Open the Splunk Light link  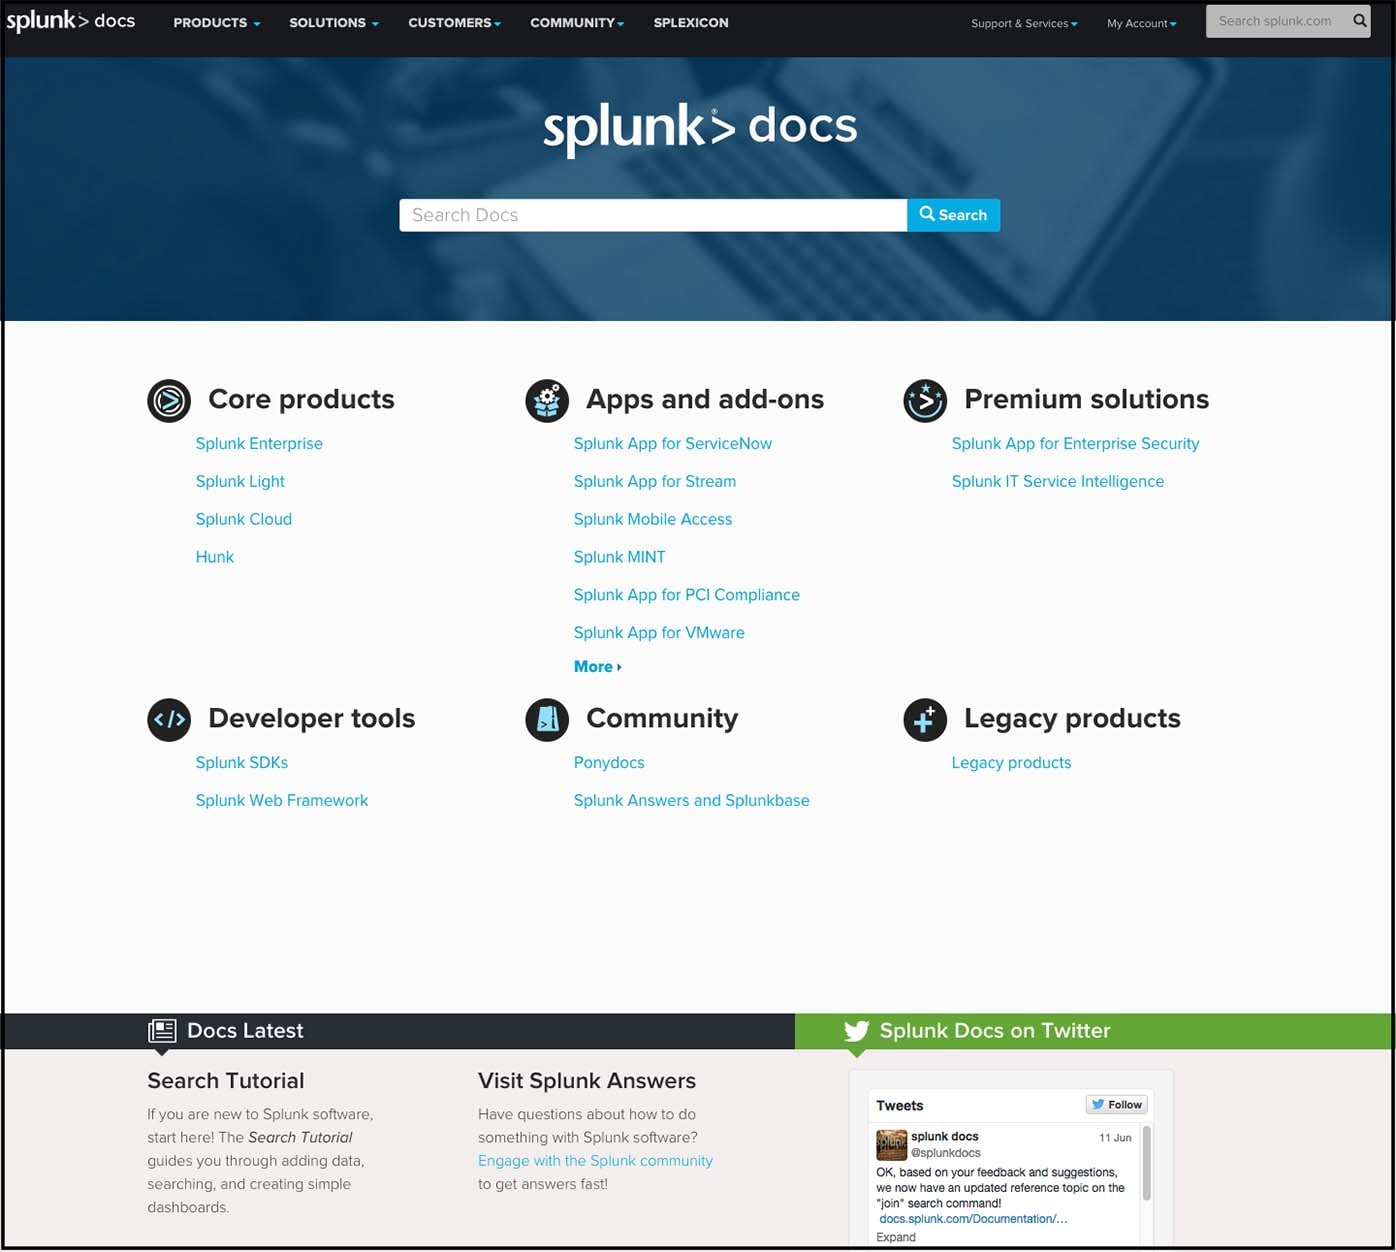pos(240,481)
